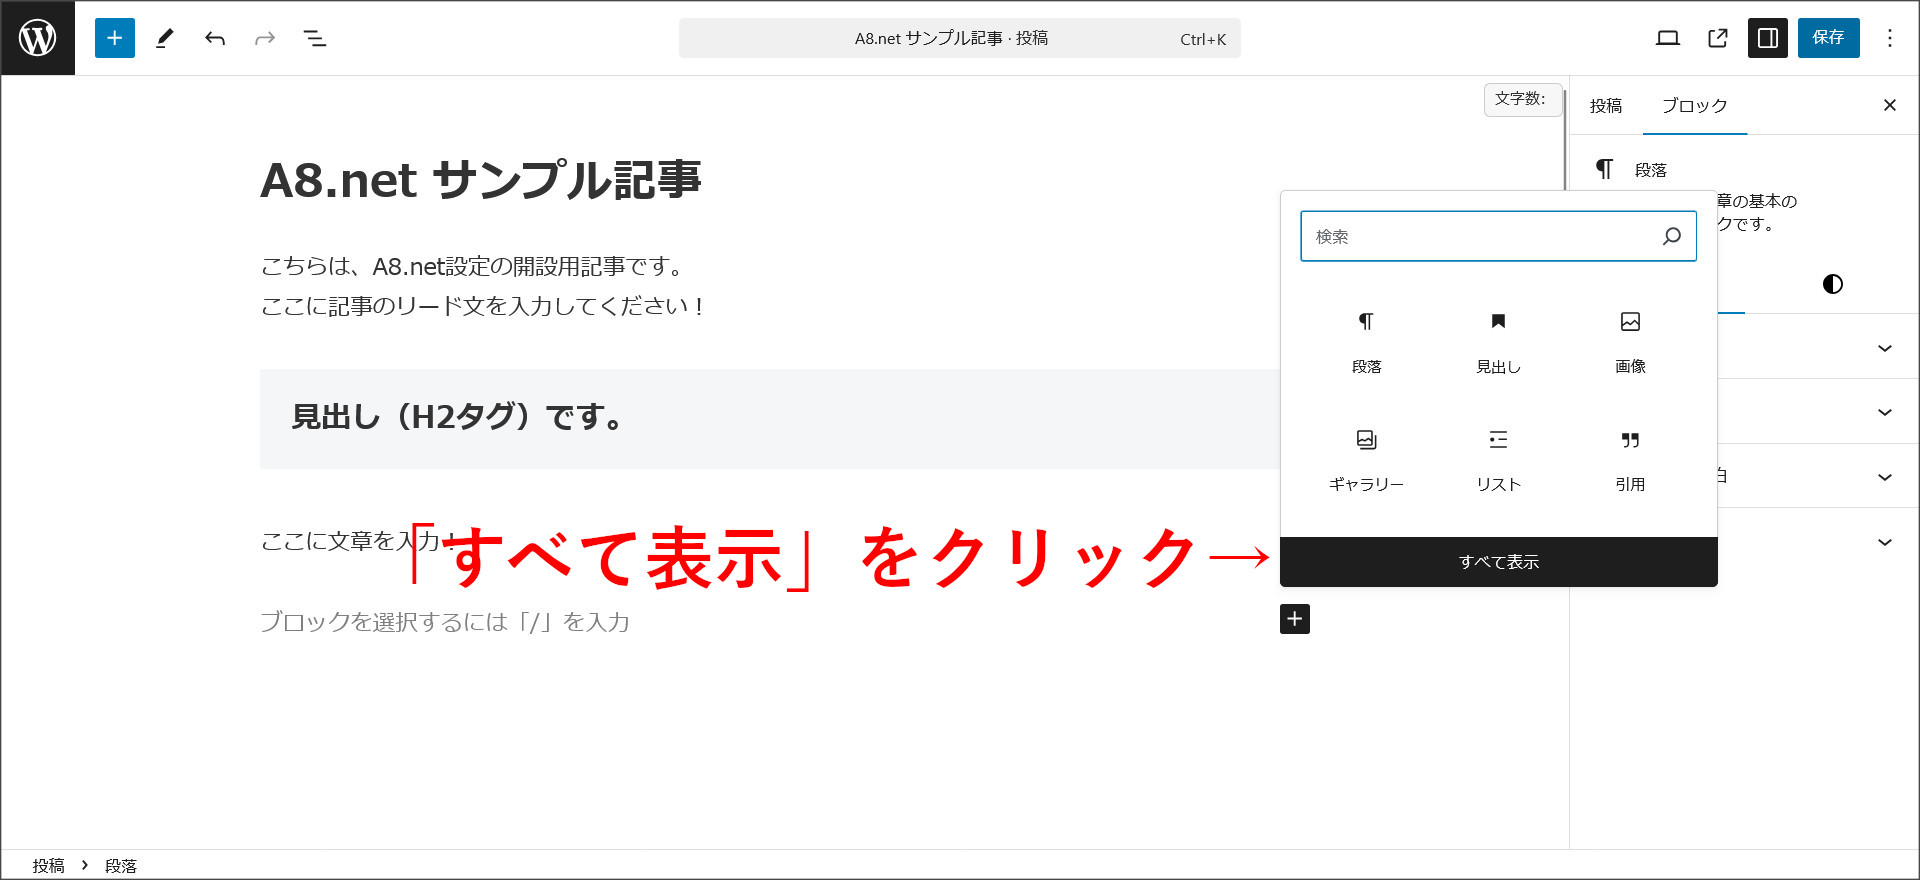Undo the last change
This screenshot has height=880, width=1920.
pos(215,38)
